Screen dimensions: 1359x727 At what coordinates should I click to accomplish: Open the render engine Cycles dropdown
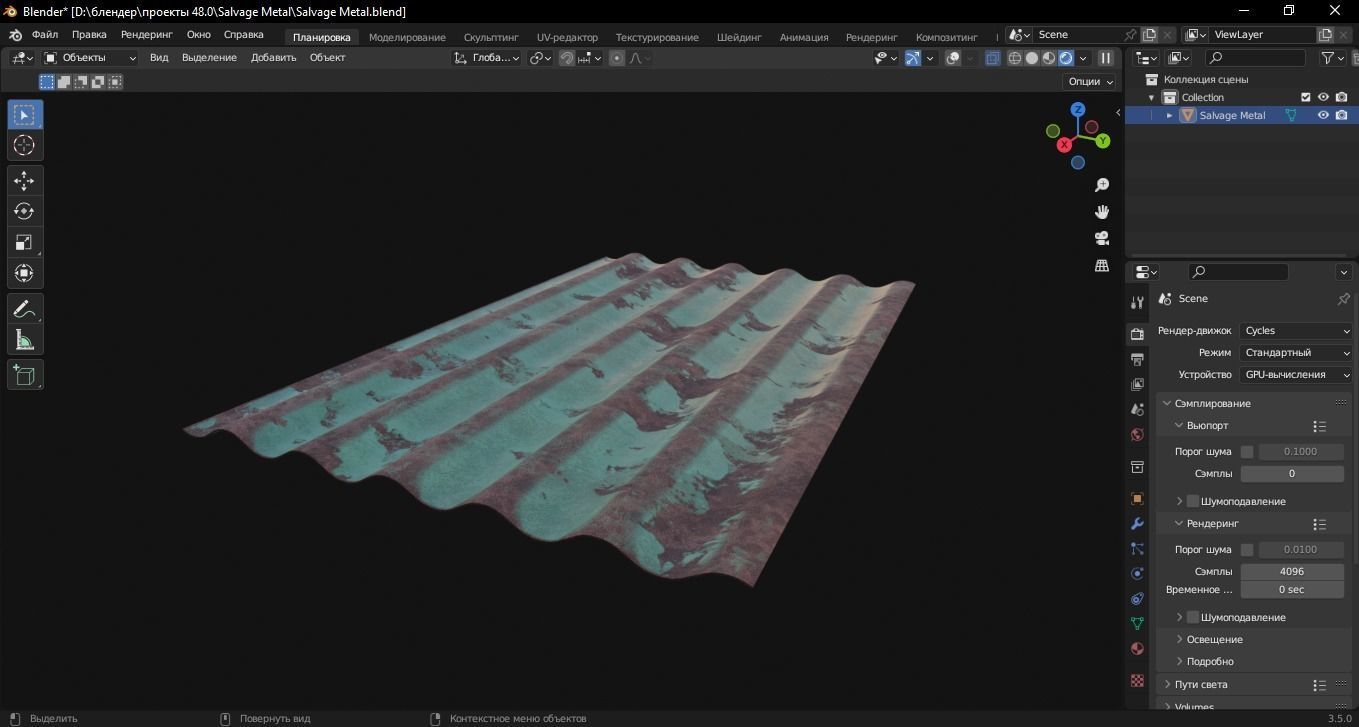pos(1296,331)
